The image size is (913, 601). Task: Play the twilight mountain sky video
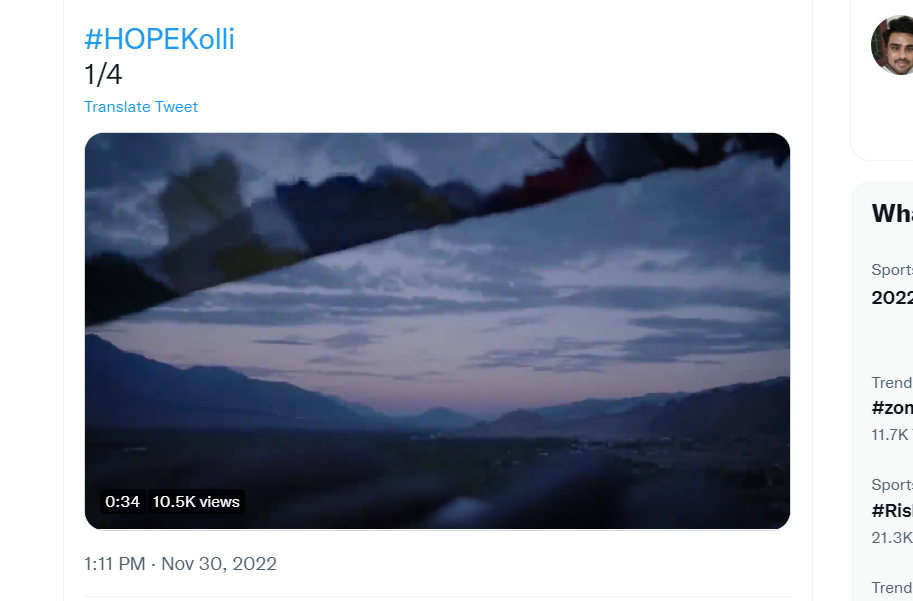[x=437, y=331]
